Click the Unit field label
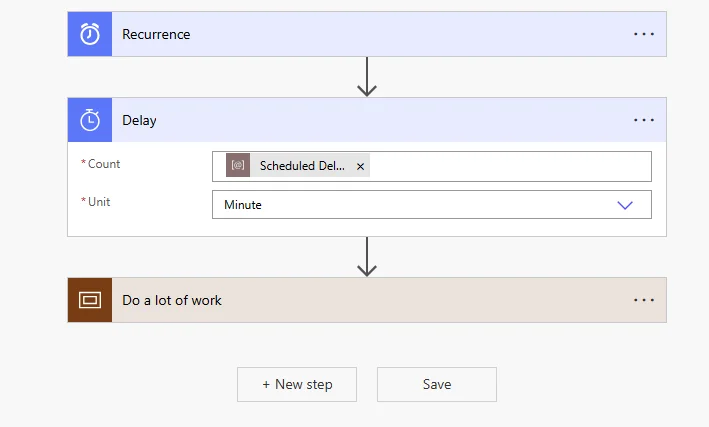 click(x=99, y=202)
